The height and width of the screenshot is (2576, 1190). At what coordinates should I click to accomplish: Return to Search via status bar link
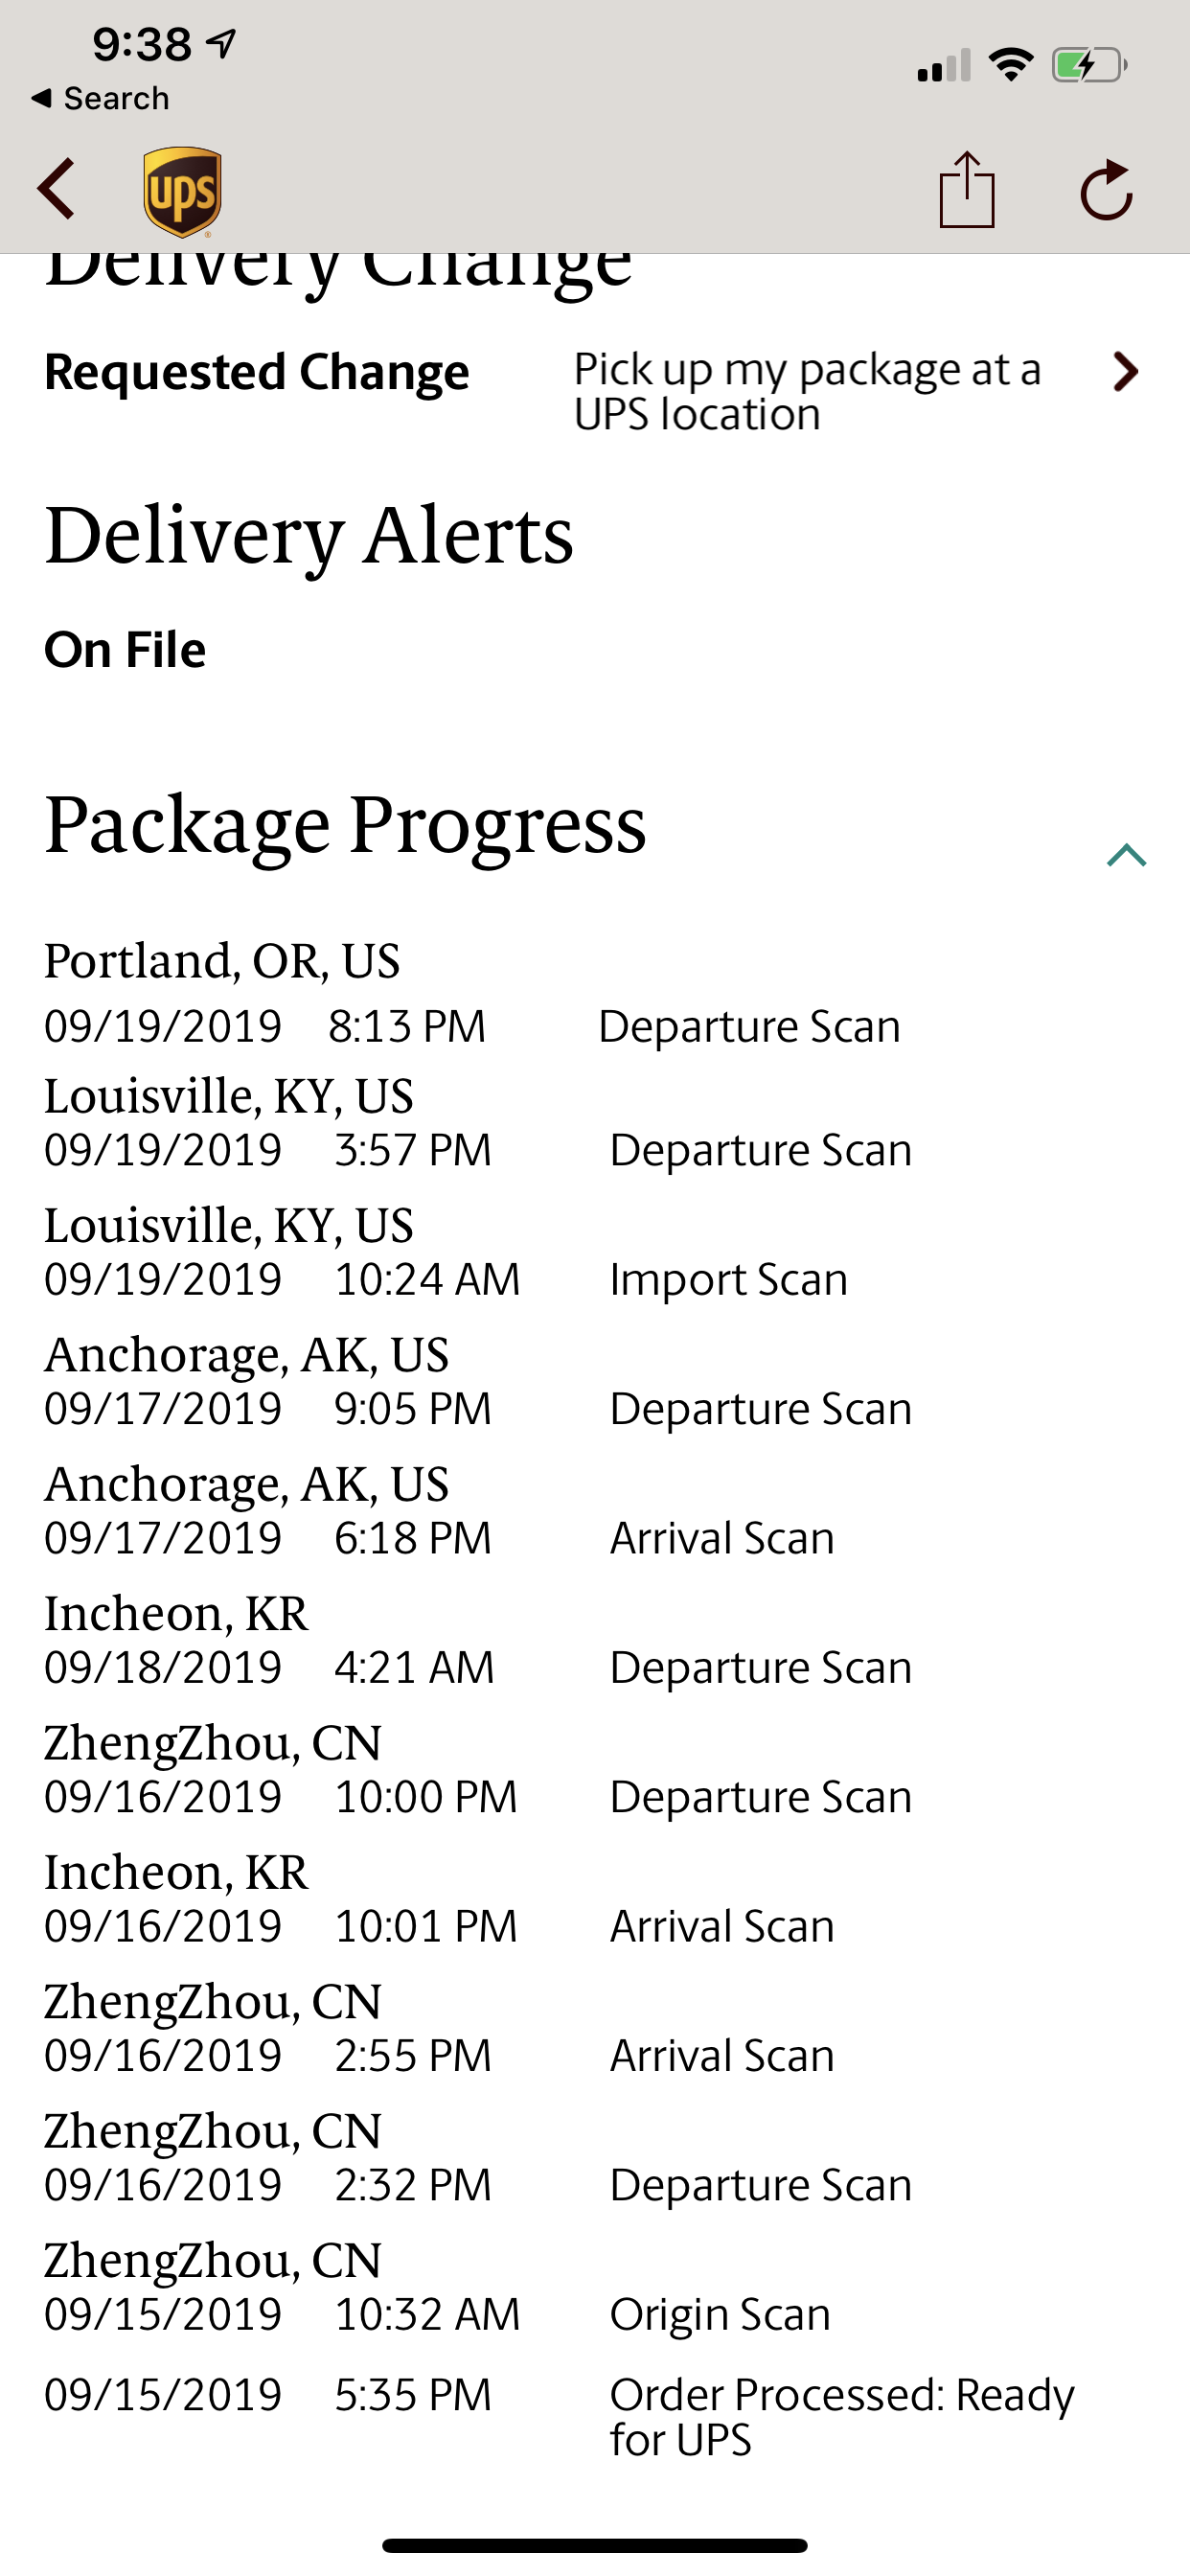click(x=101, y=98)
